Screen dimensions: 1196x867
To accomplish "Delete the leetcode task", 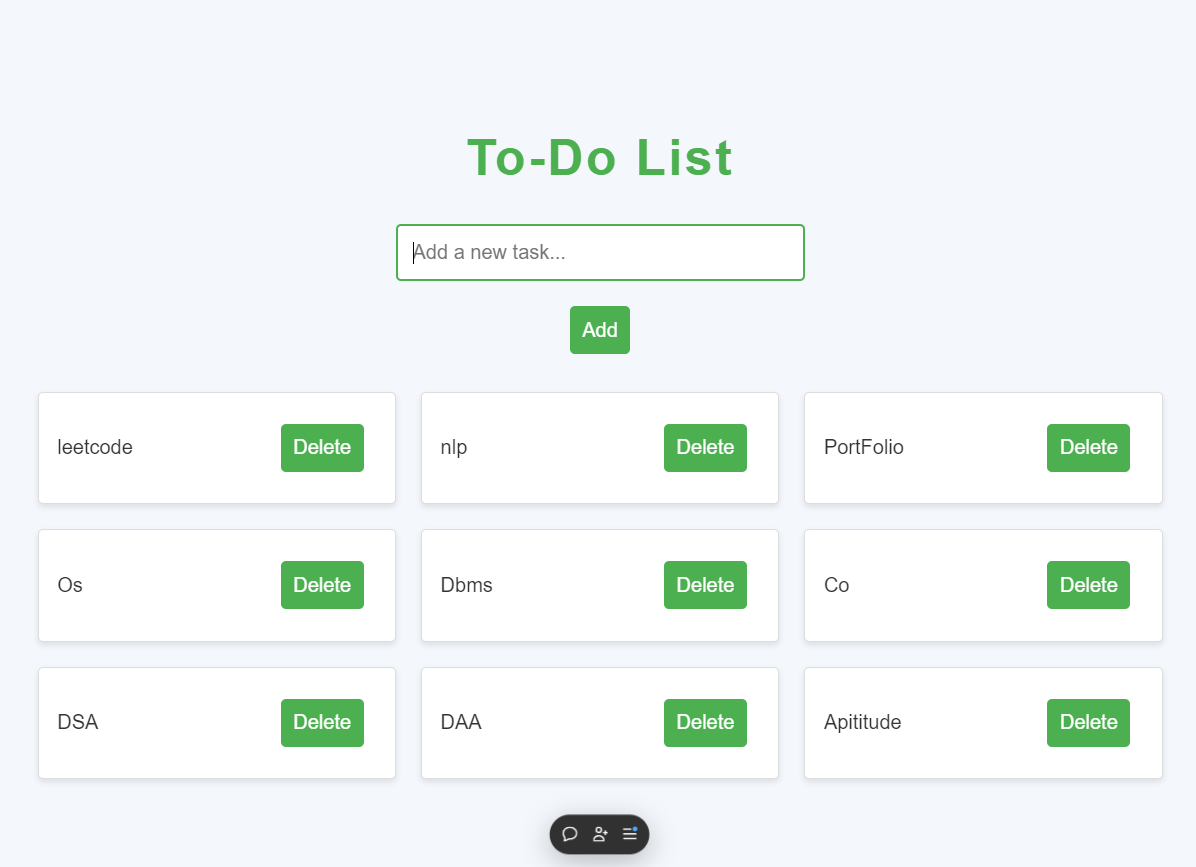I will (x=322, y=448).
